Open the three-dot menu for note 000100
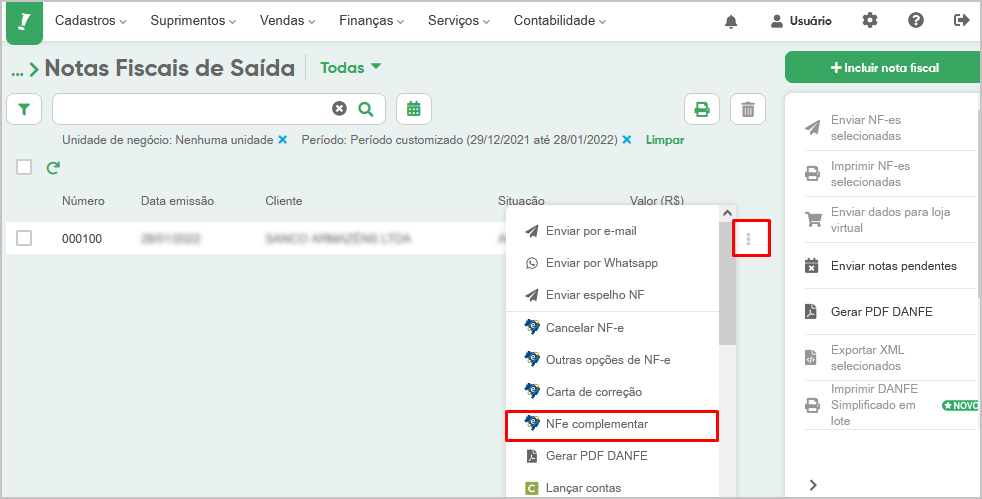This screenshot has width=982, height=499. point(748,239)
